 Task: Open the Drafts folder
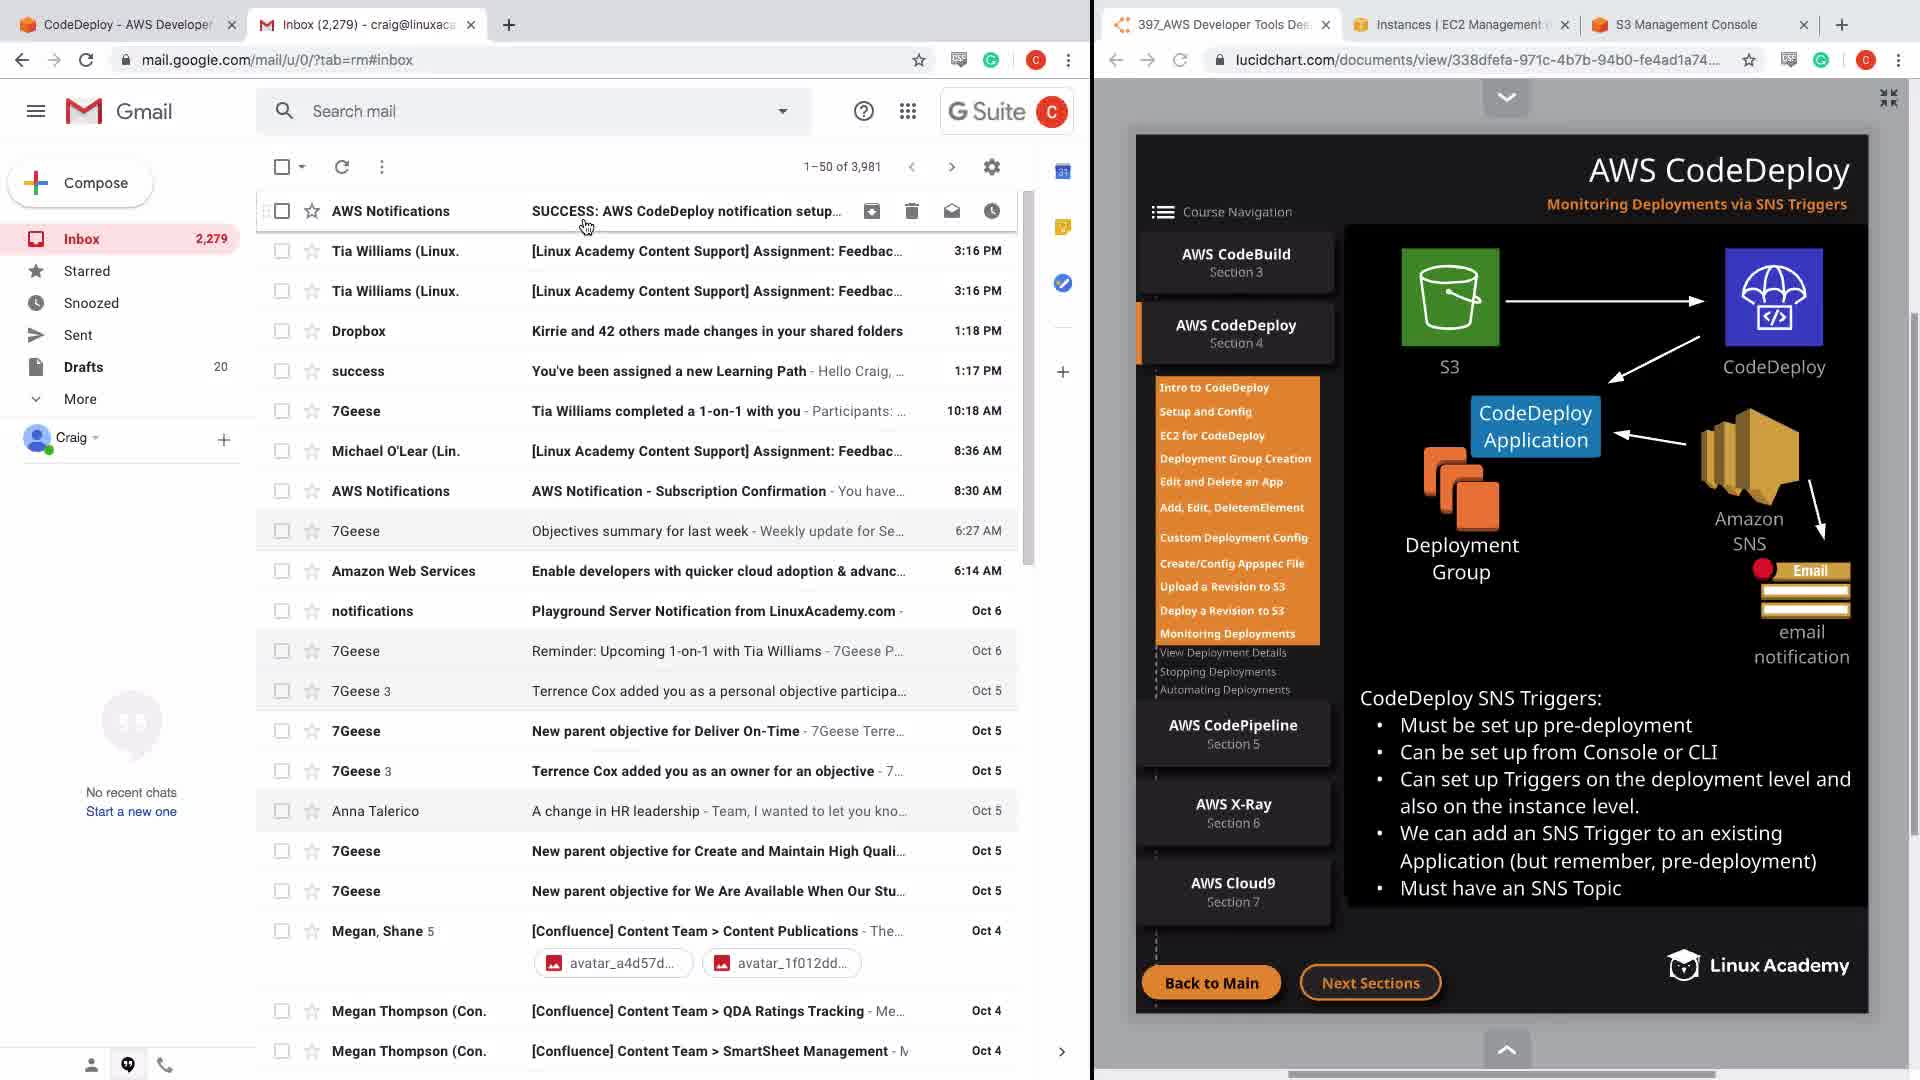pos(83,367)
